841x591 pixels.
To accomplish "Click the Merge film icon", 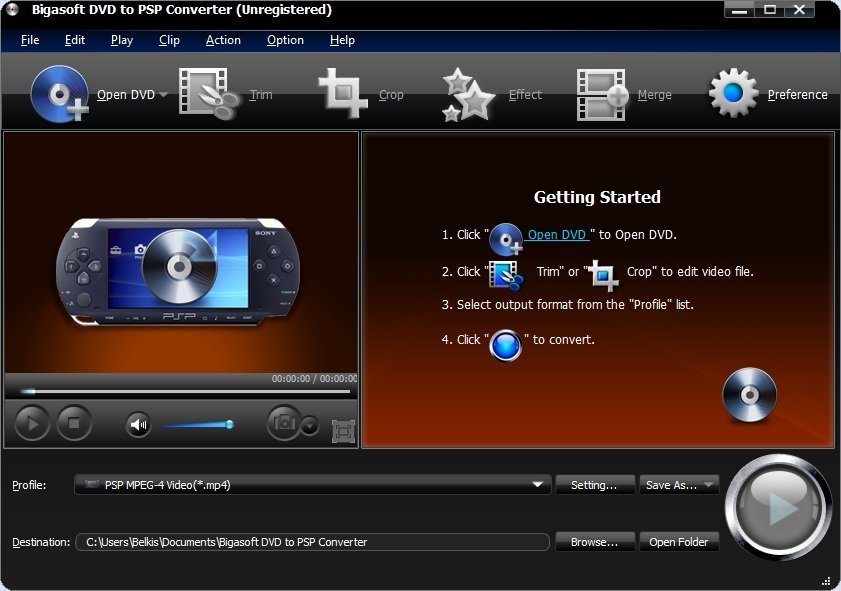I will (x=602, y=94).
